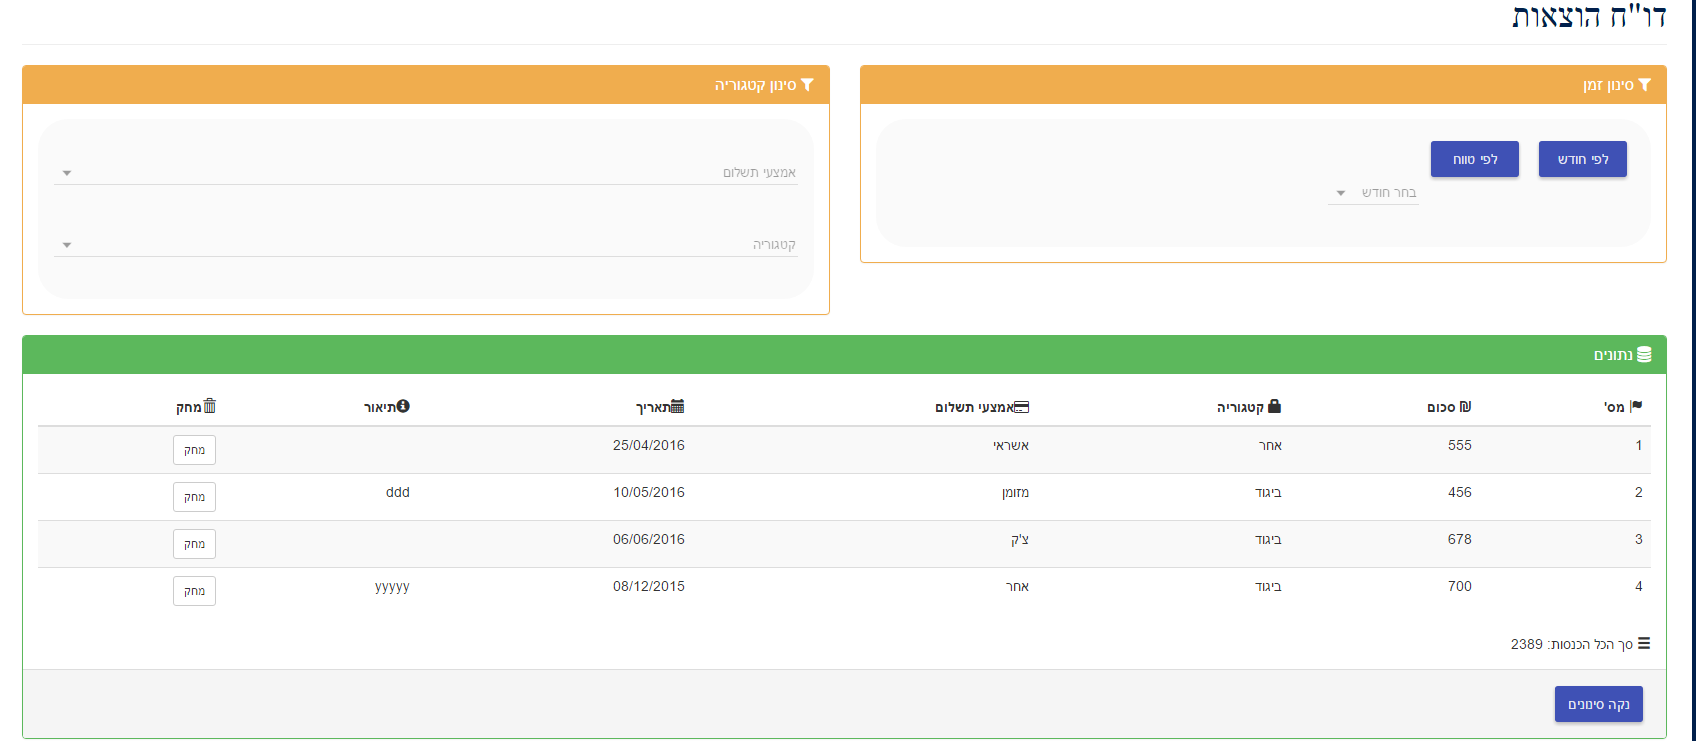Click payment method צ'ק in row 3
Screen dimensions: 1696x741
click(1020, 540)
